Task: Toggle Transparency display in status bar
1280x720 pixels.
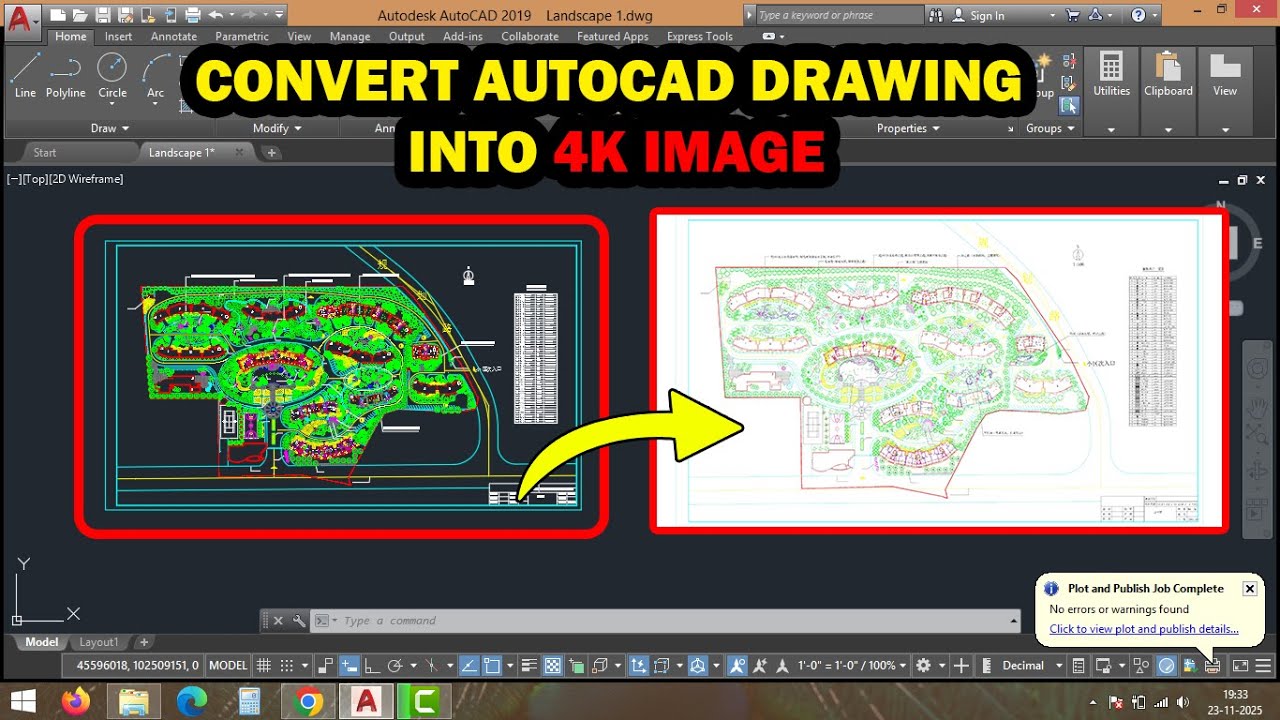Action: (x=552, y=665)
